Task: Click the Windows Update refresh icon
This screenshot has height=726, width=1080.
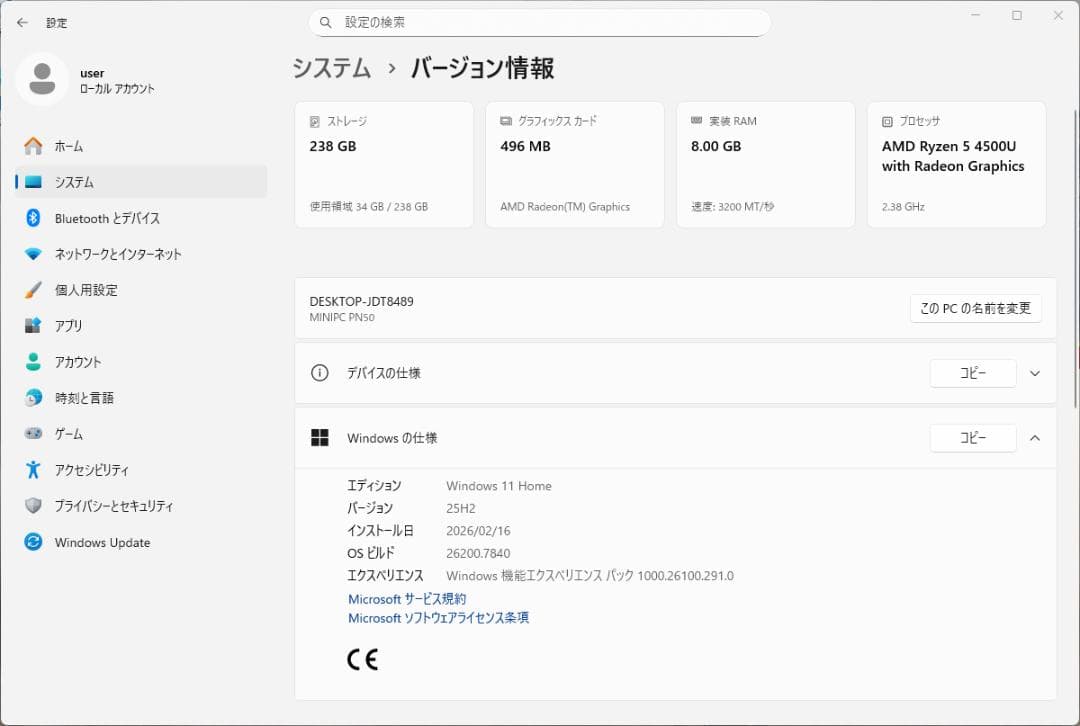Action: pos(33,542)
